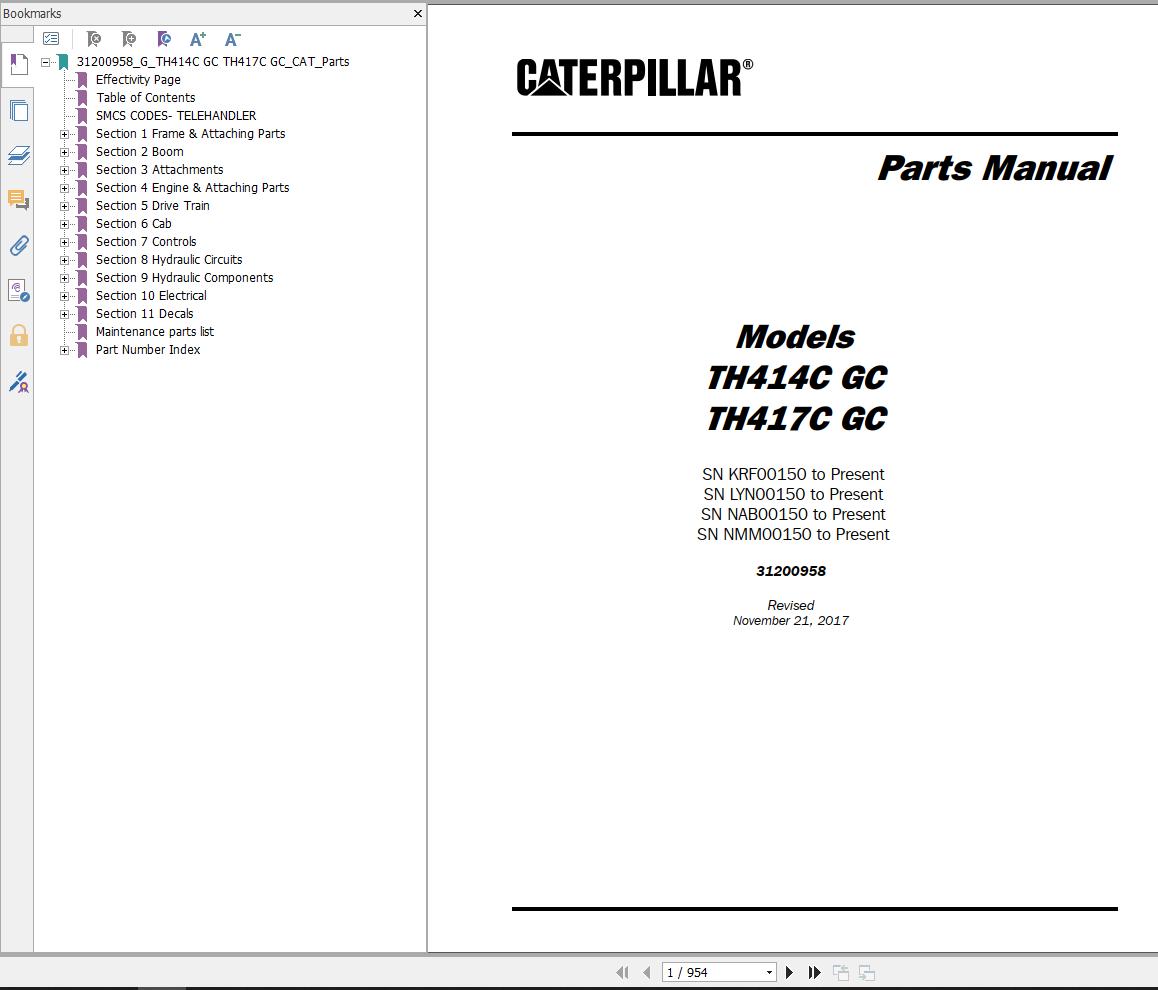Click the next view icon in navigation bar
This screenshot has height=990, width=1158.
click(867, 972)
